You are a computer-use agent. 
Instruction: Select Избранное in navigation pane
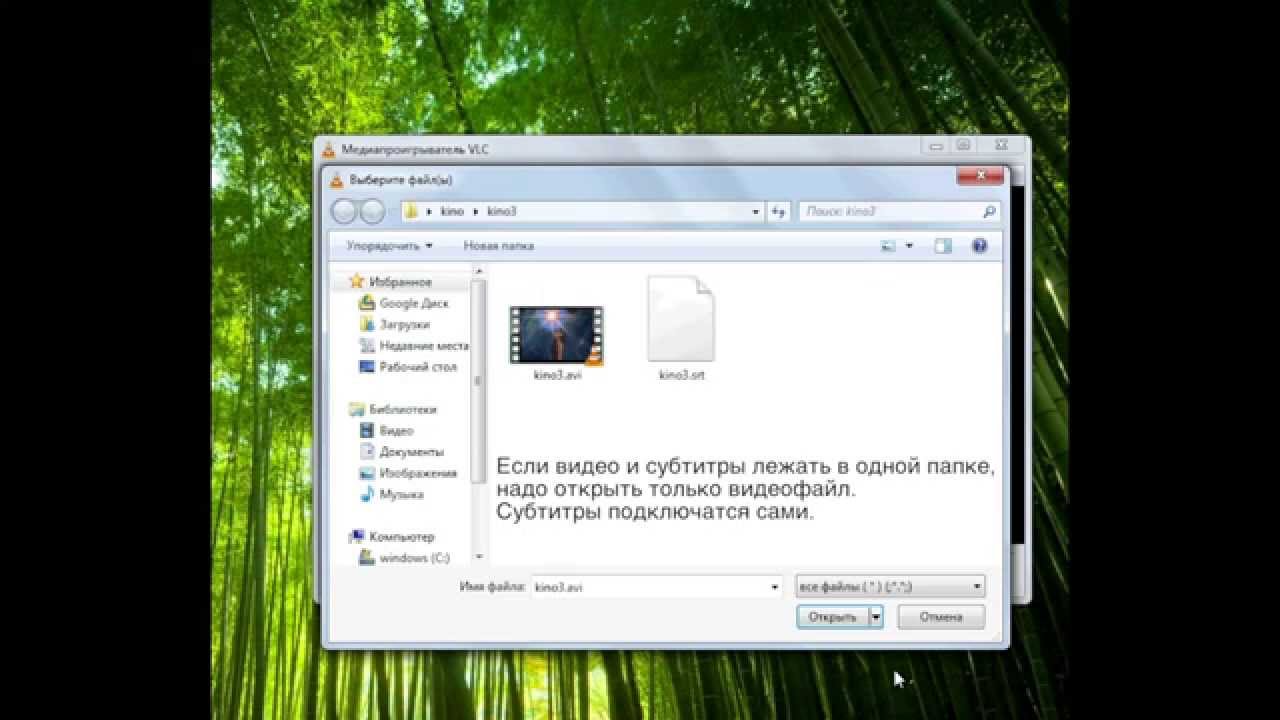coord(400,282)
